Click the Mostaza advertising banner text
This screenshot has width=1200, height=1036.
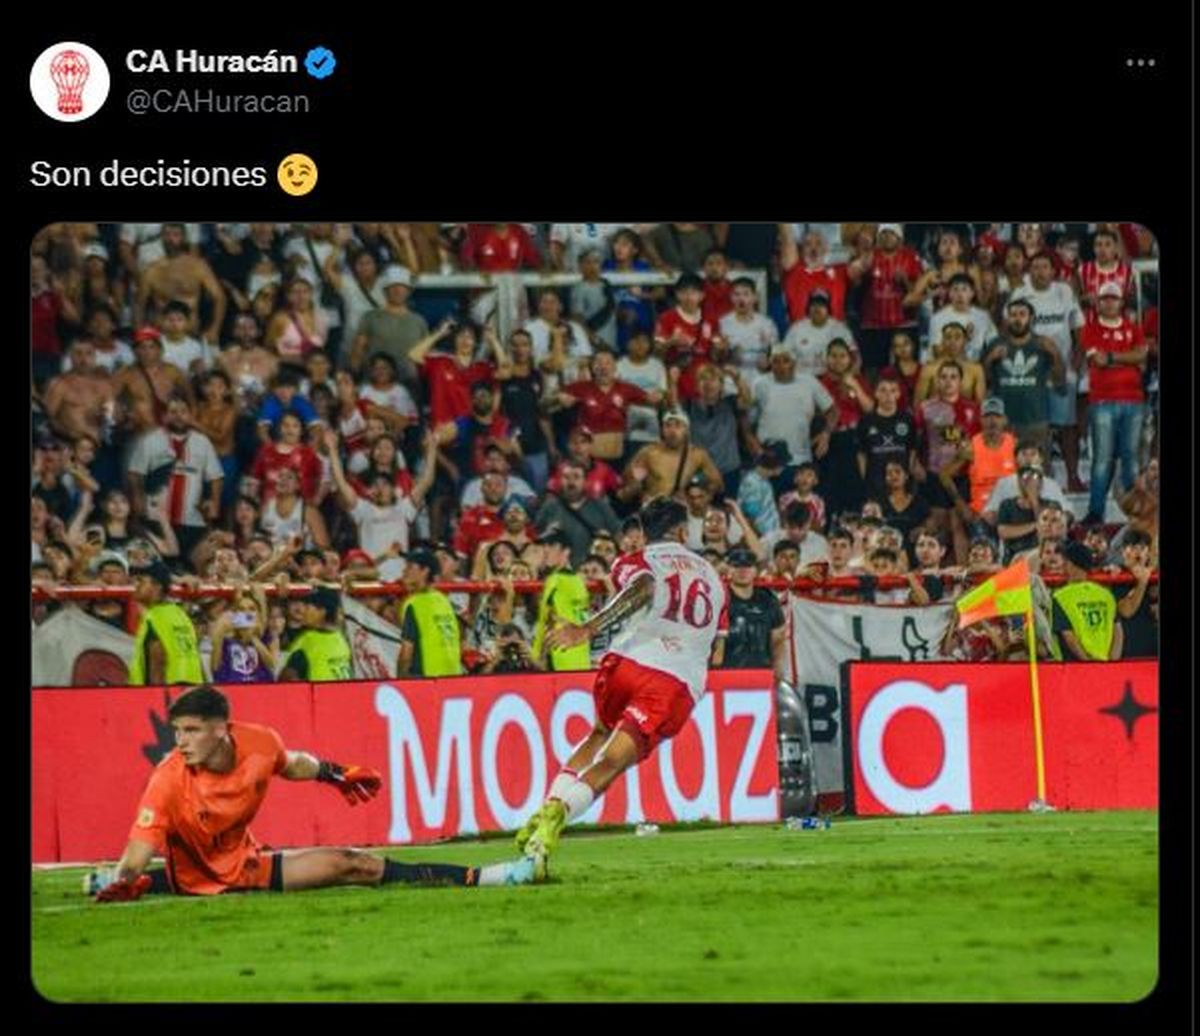pos(575,760)
